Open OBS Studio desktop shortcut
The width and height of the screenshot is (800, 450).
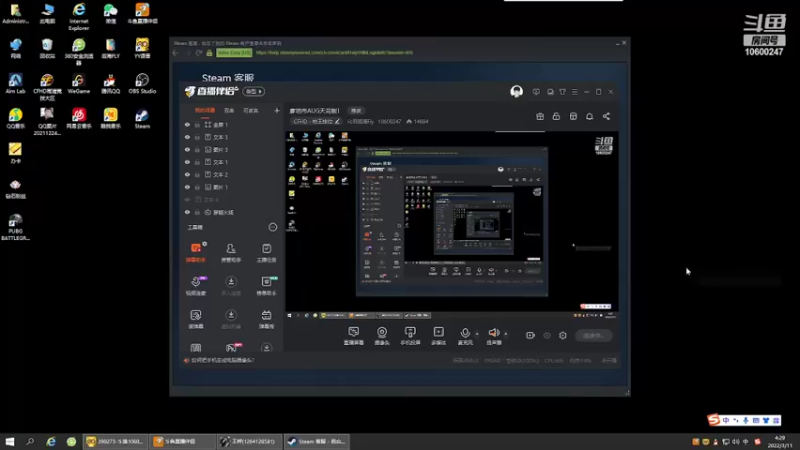(x=142, y=84)
